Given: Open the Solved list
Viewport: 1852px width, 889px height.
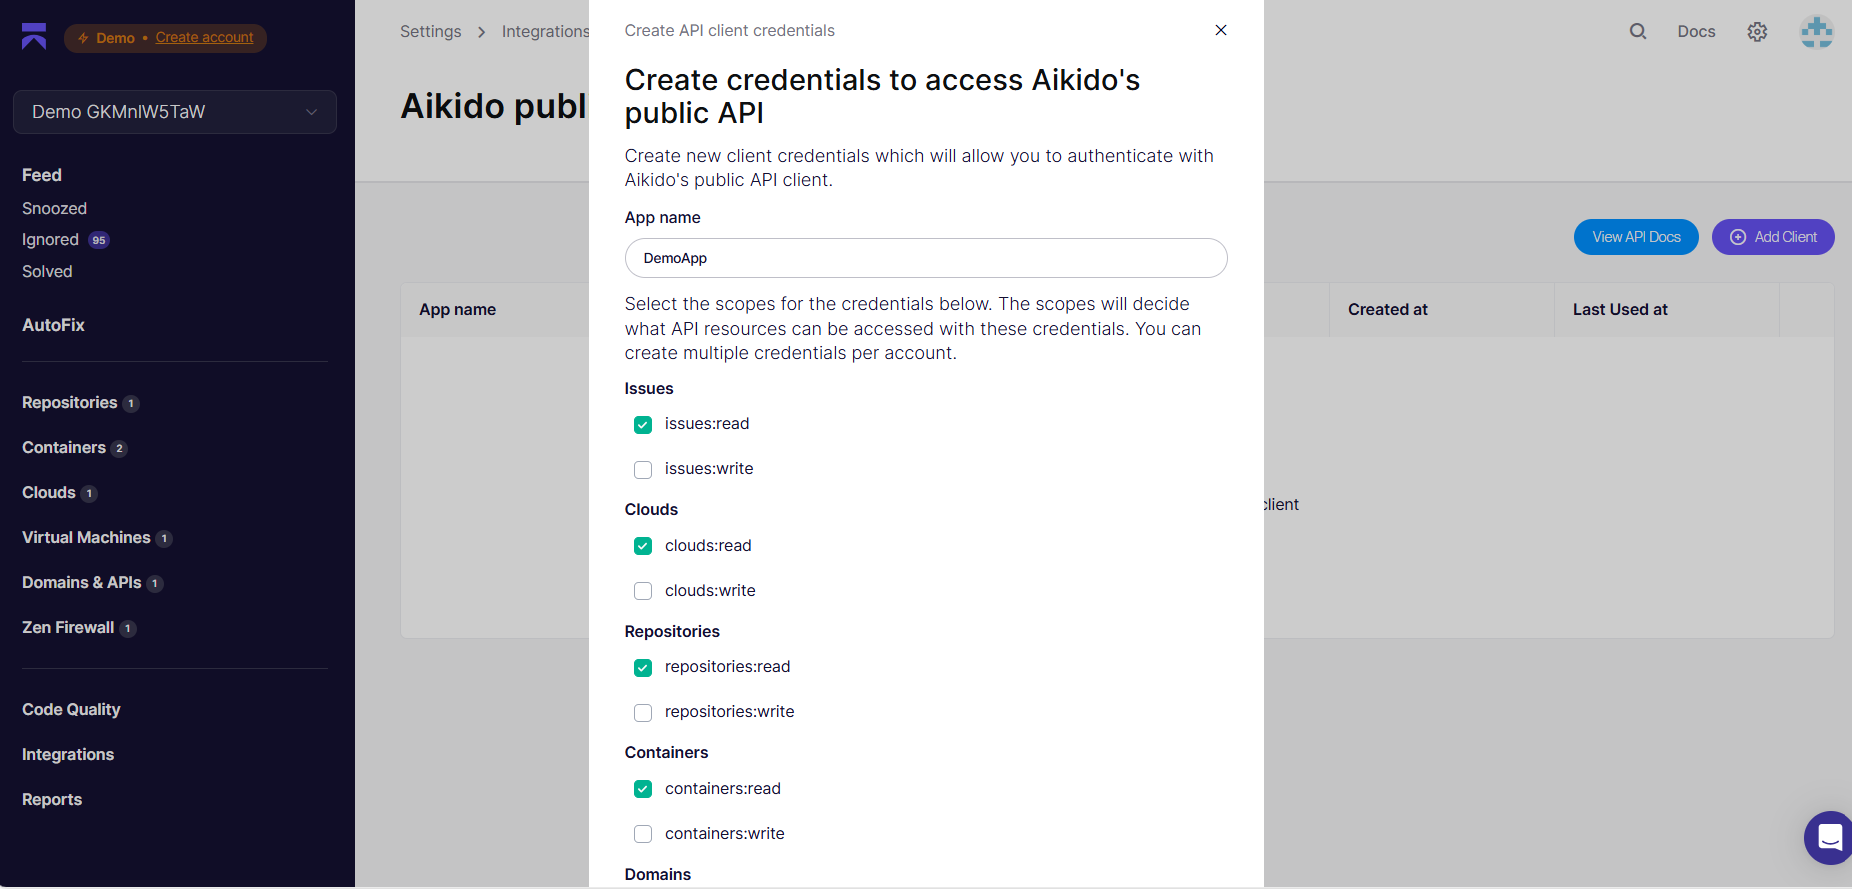Looking at the screenshot, I should [47, 272].
